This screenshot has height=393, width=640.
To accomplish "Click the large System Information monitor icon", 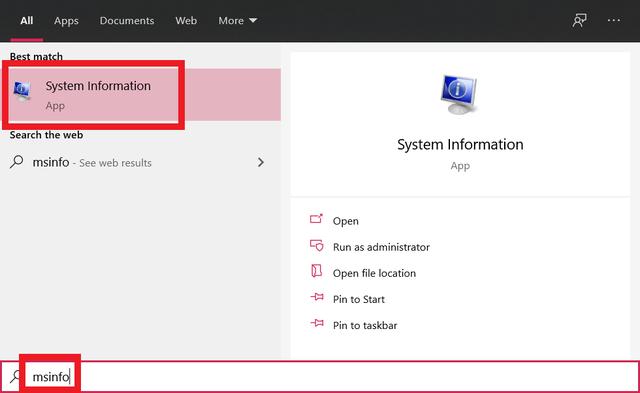I will [459, 94].
